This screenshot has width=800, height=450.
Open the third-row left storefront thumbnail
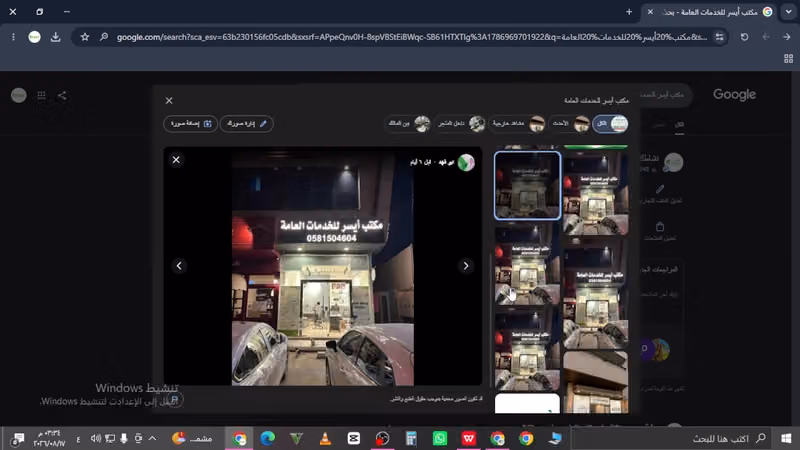click(x=527, y=349)
